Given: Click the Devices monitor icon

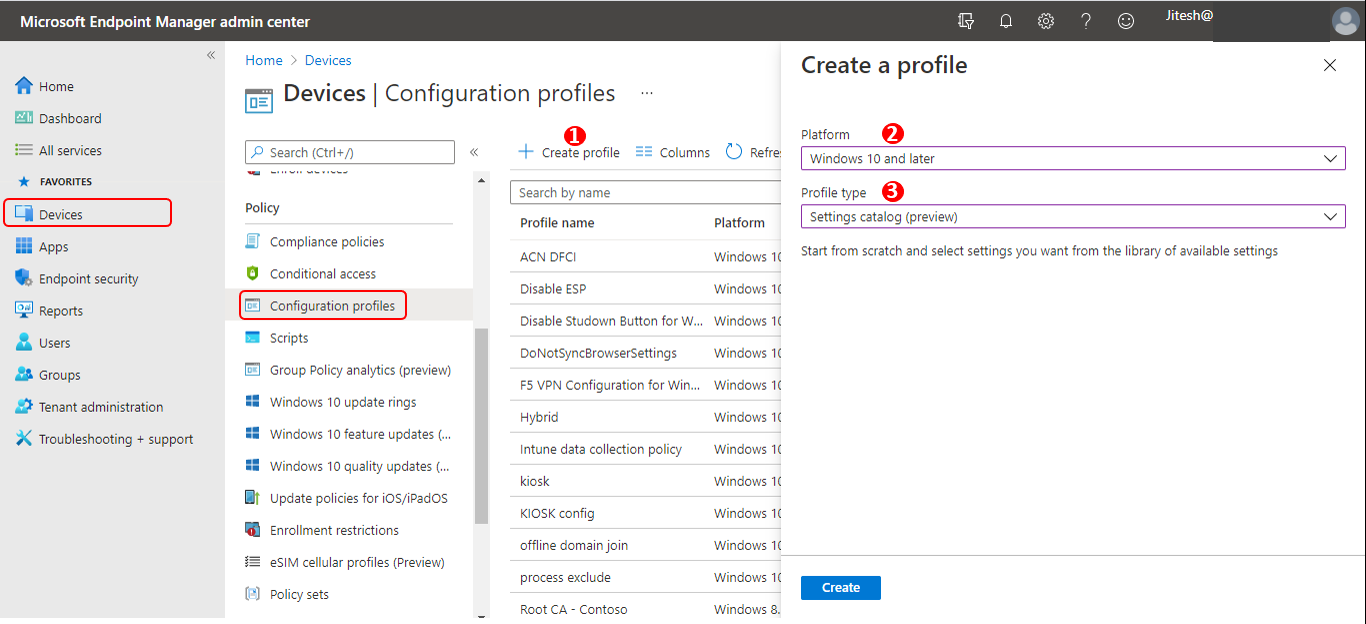Looking at the screenshot, I should pyautogui.click(x=24, y=214).
